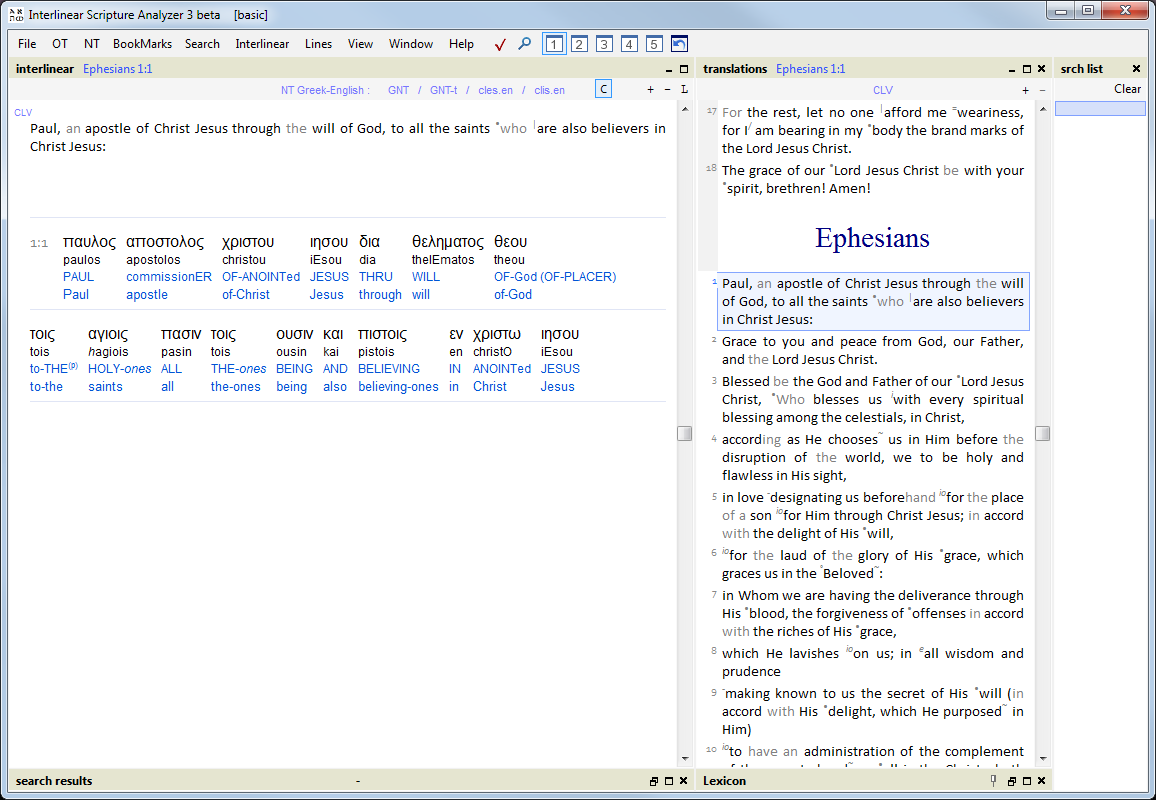Open the Interlinear menu

[262, 44]
